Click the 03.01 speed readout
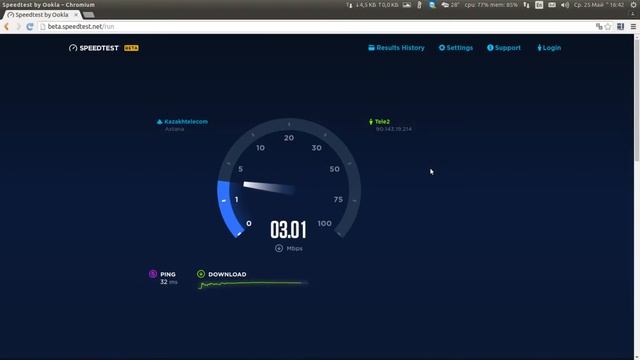 point(289,230)
